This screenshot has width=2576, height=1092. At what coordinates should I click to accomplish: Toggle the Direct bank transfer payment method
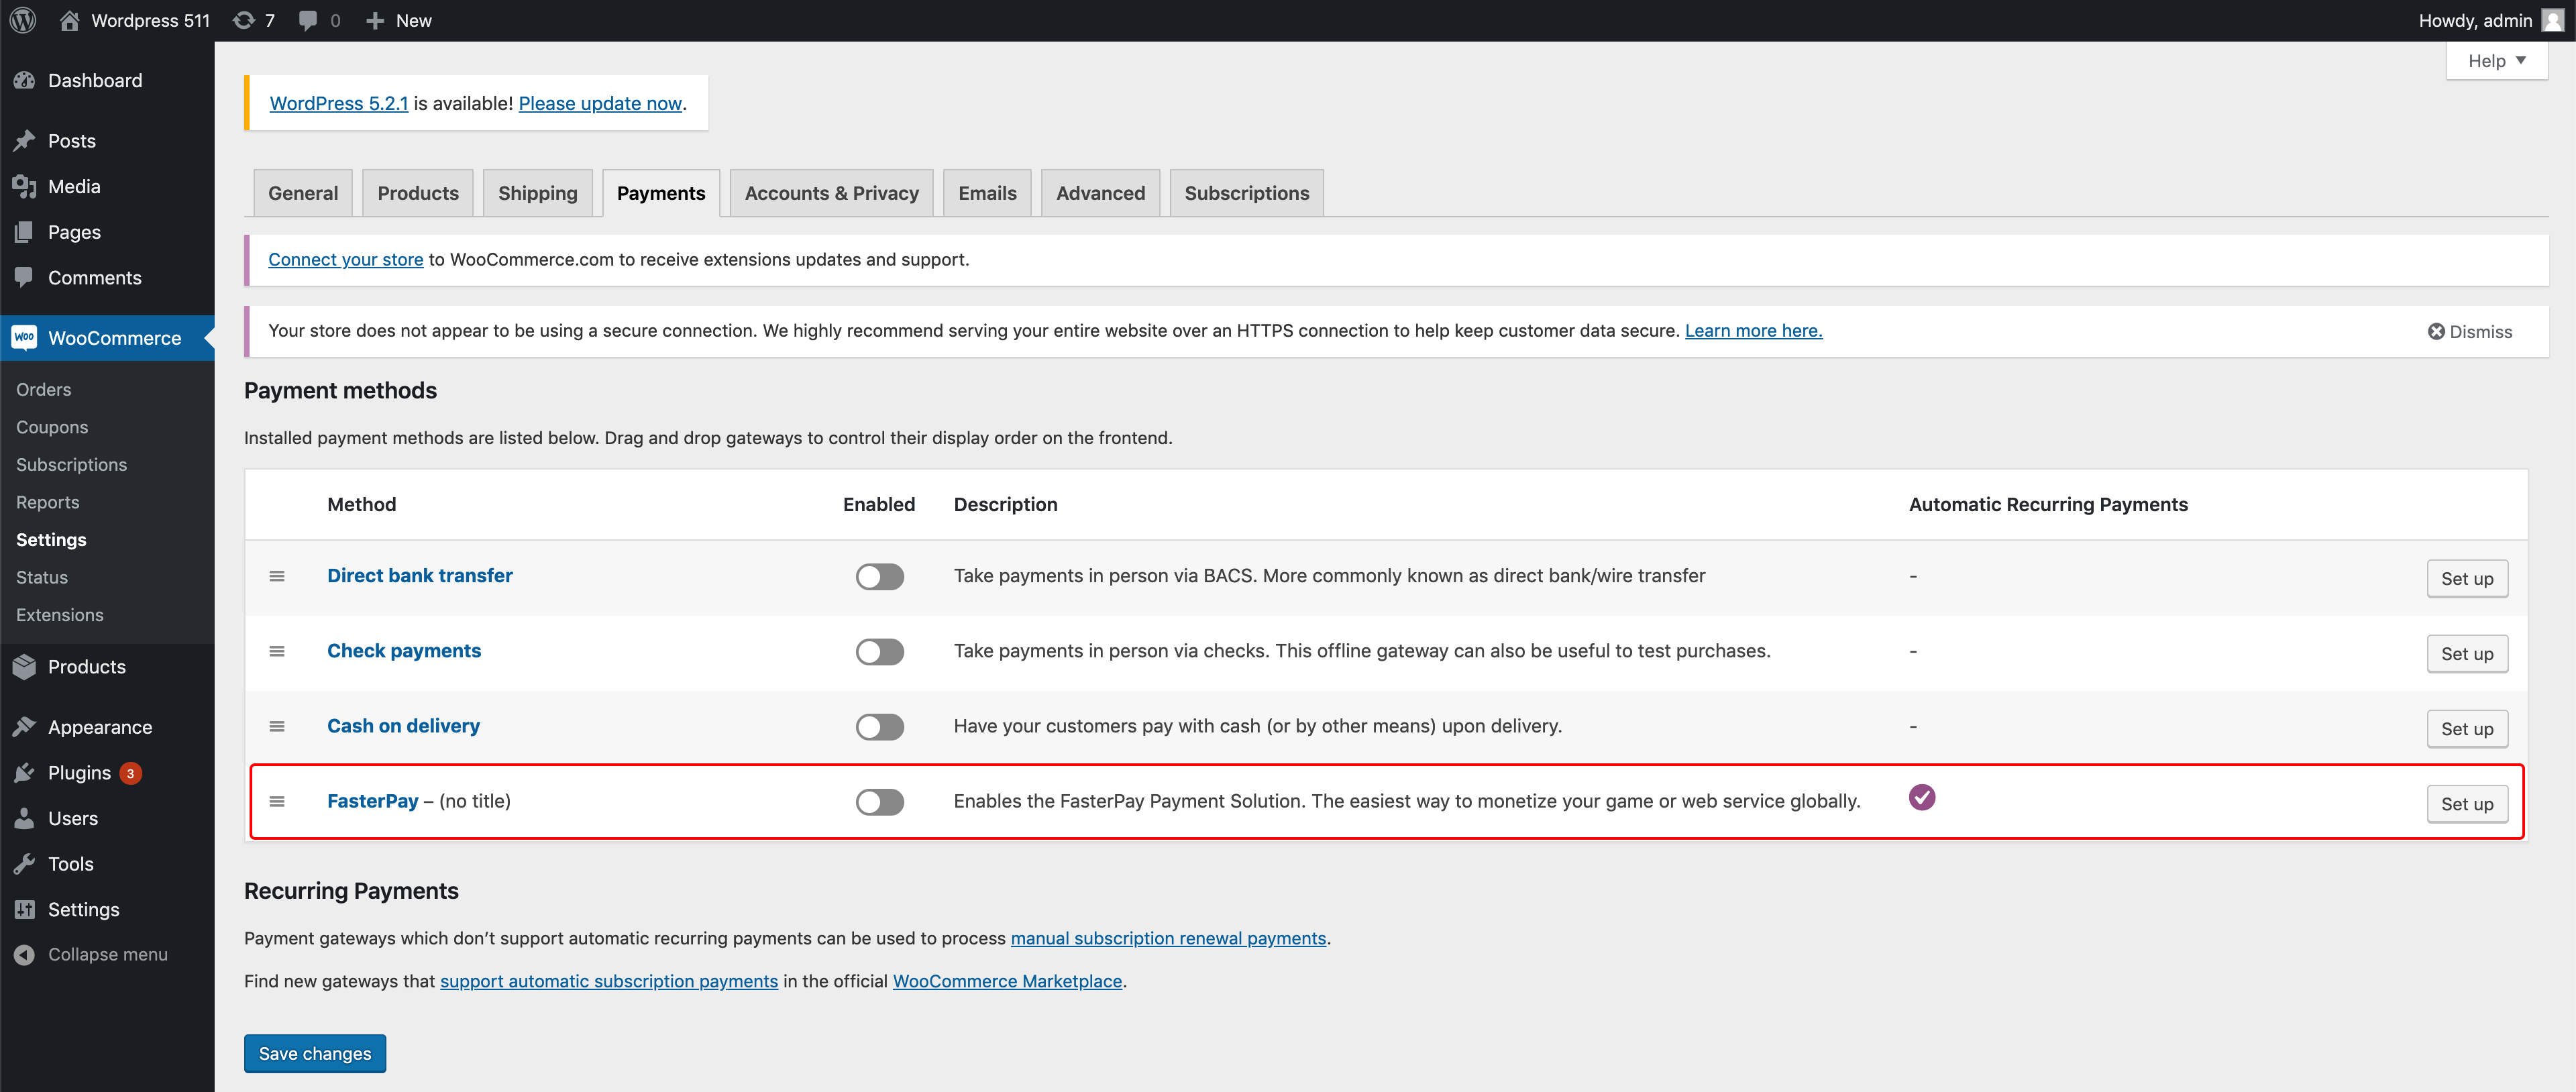tap(877, 575)
